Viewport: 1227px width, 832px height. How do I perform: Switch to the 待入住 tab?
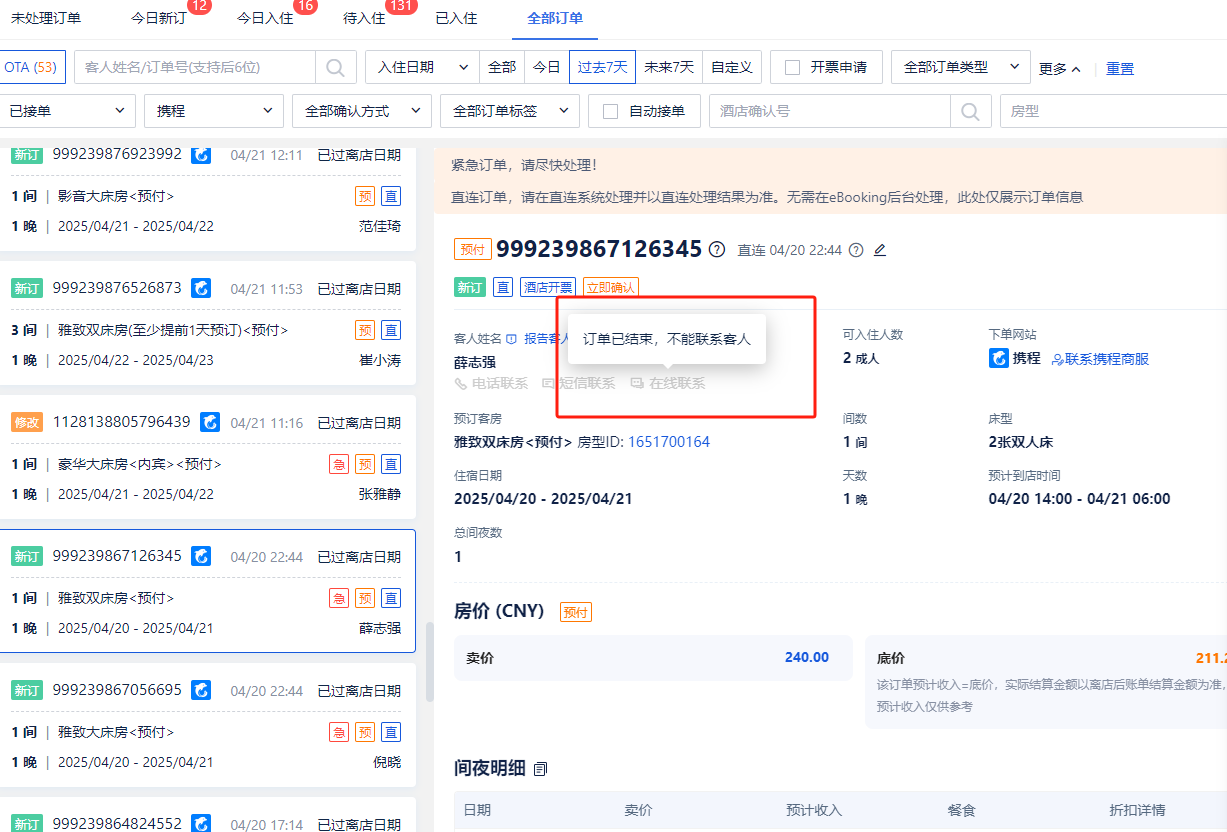coord(364,18)
